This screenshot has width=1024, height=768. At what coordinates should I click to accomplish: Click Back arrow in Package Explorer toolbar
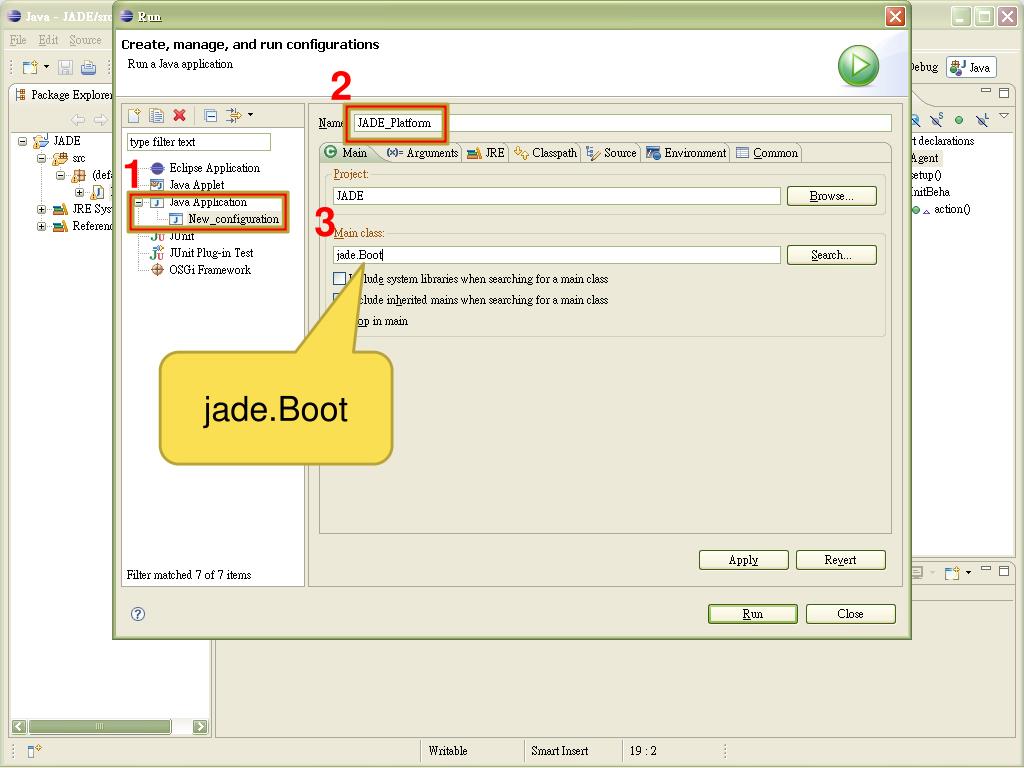click(78, 120)
